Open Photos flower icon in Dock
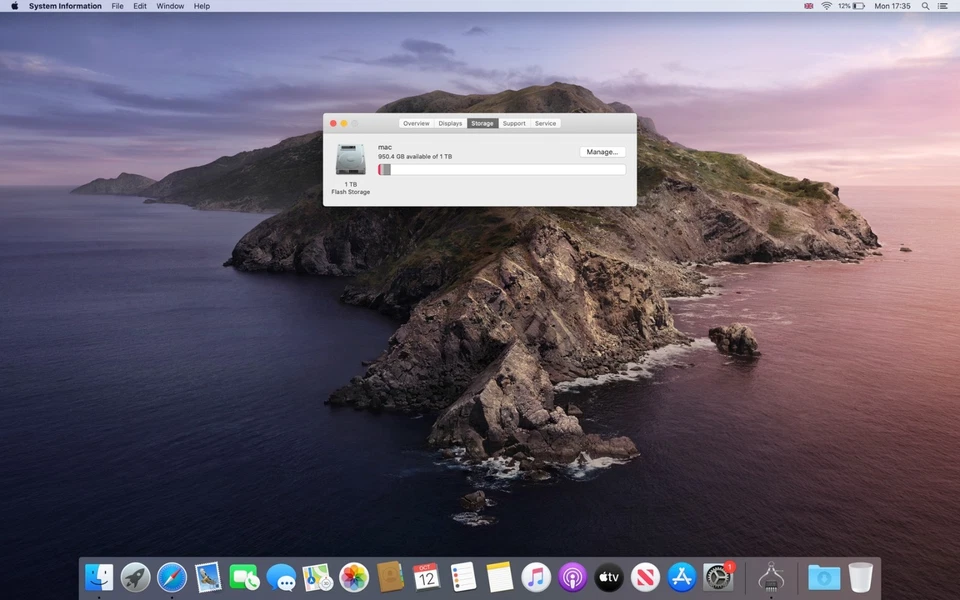 click(354, 577)
